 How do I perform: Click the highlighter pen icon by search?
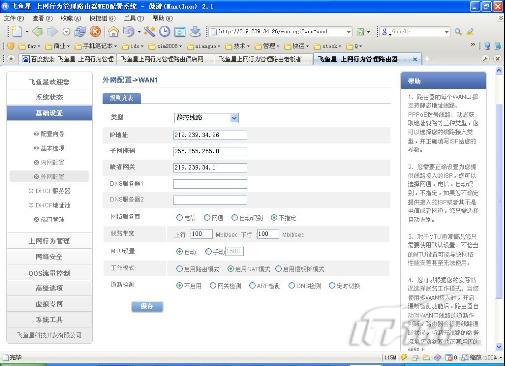pyautogui.click(x=470, y=32)
